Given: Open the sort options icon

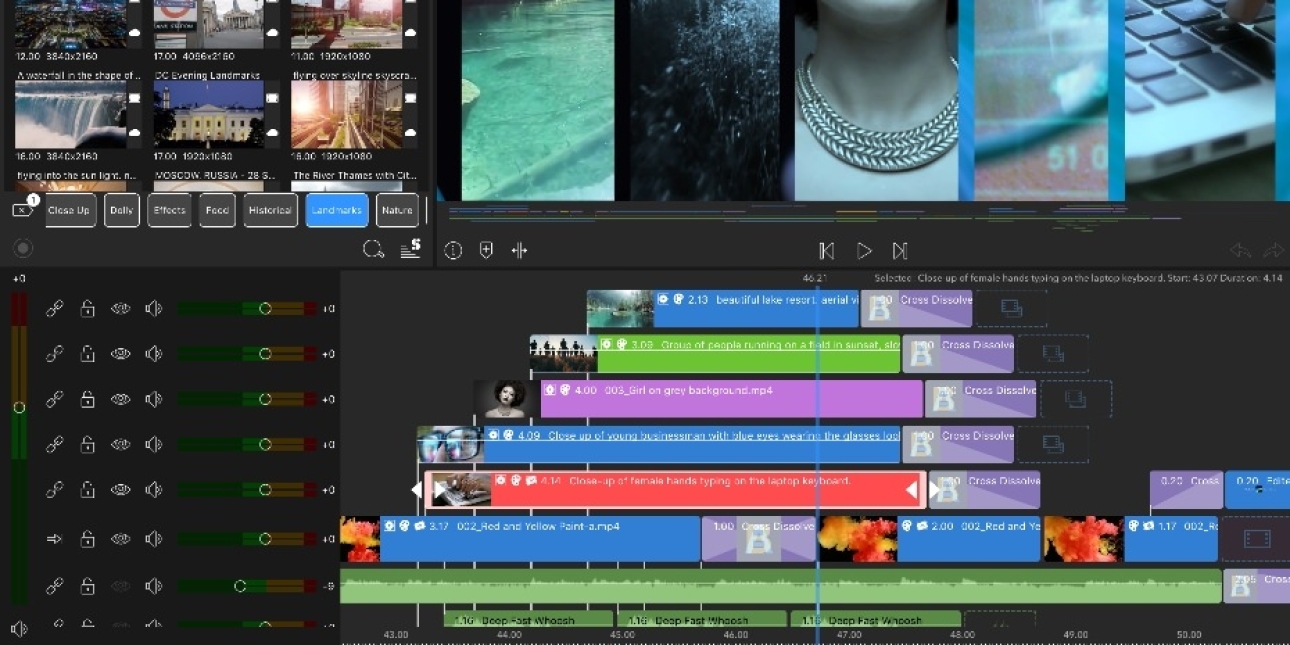Looking at the screenshot, I should (x=410, y=250).
